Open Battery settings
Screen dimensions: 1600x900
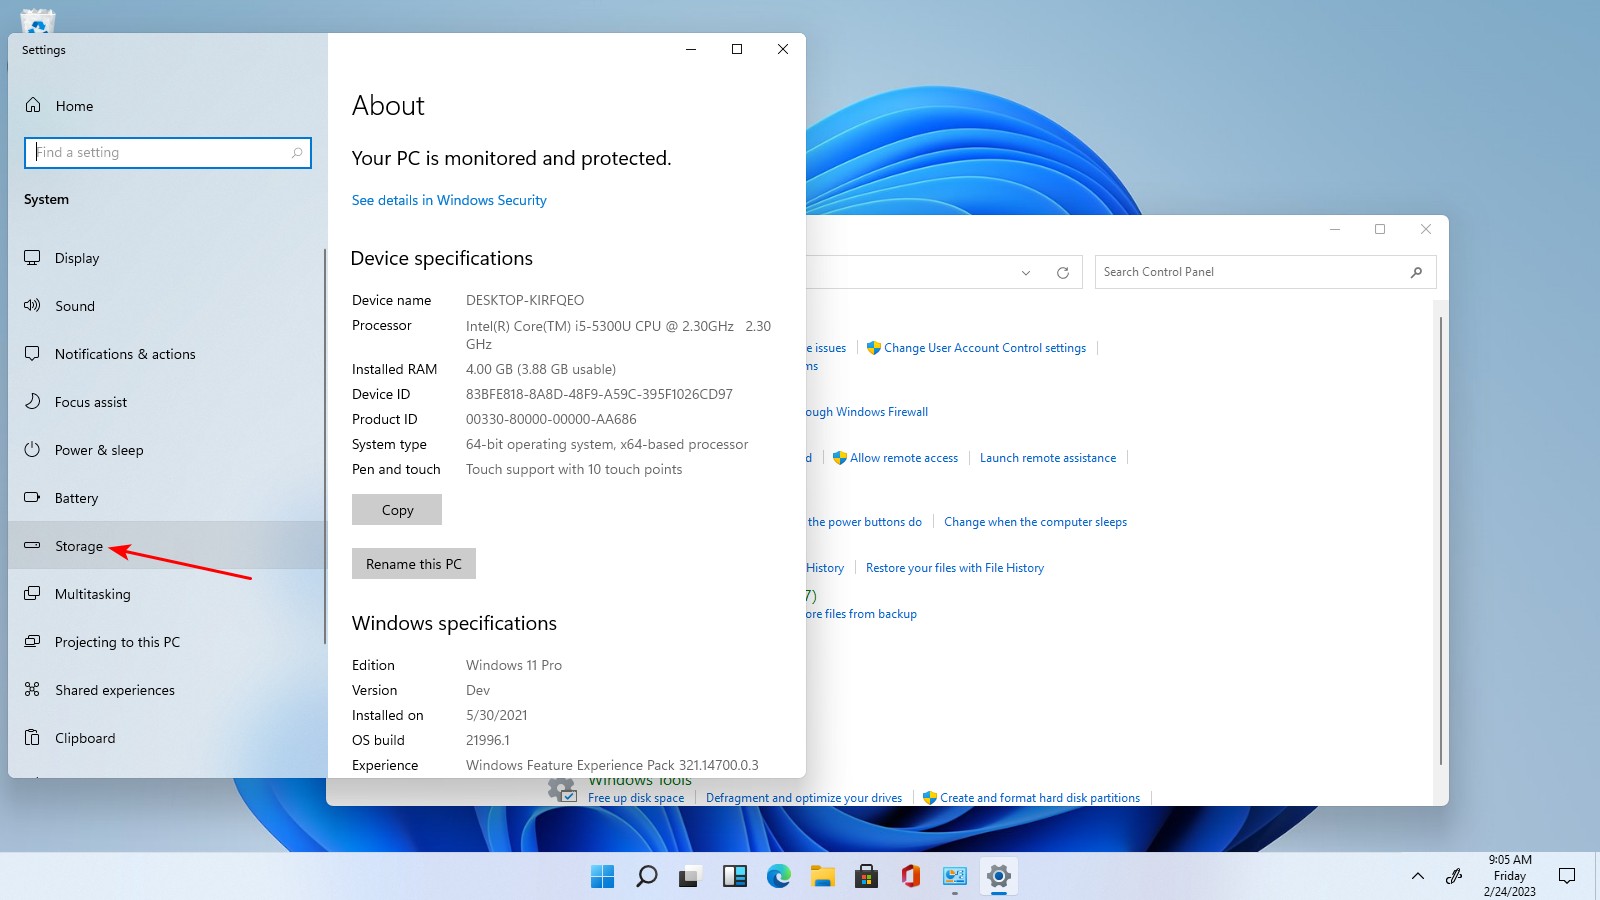166,498
